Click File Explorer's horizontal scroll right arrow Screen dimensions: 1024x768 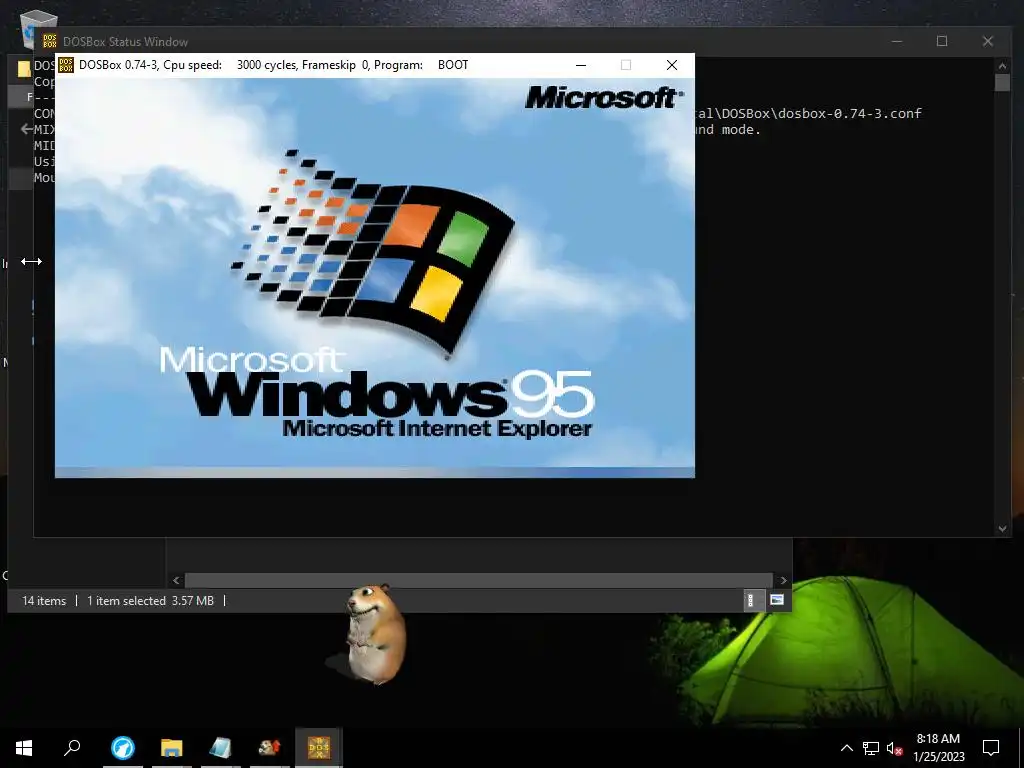click(783, 580)
